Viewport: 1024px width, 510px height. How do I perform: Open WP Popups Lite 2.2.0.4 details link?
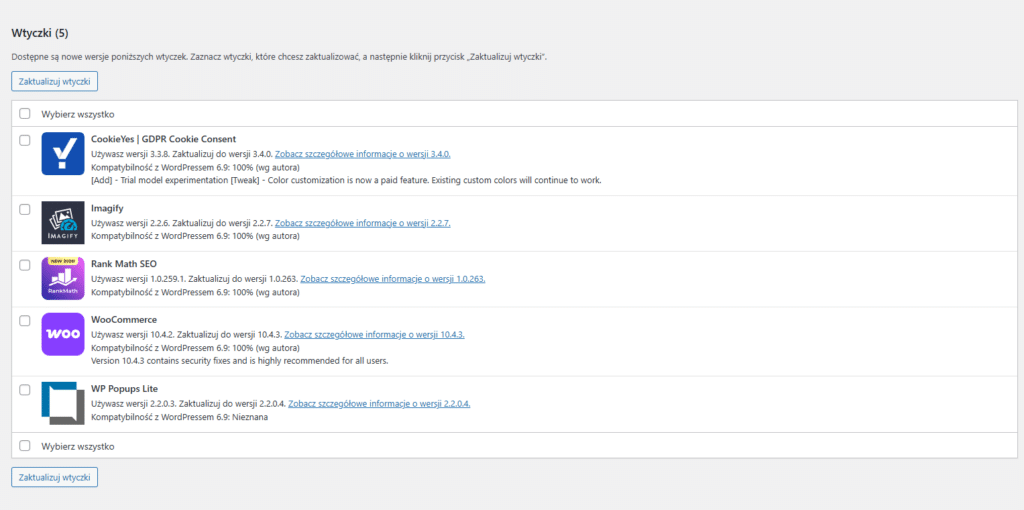click(381, 403)
